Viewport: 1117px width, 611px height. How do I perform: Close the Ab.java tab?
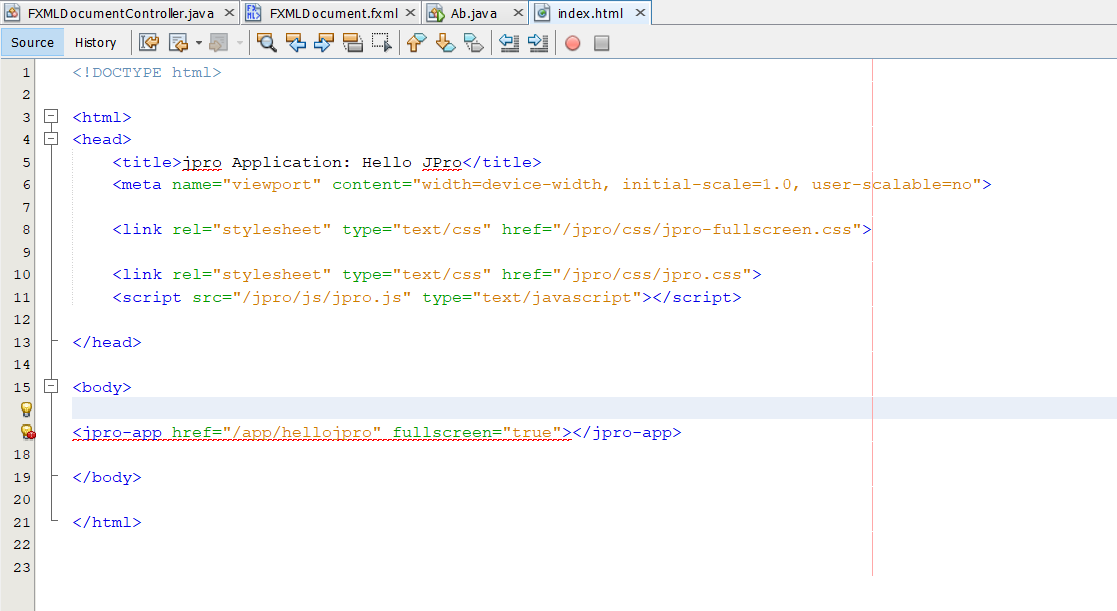tap(519, 13)
